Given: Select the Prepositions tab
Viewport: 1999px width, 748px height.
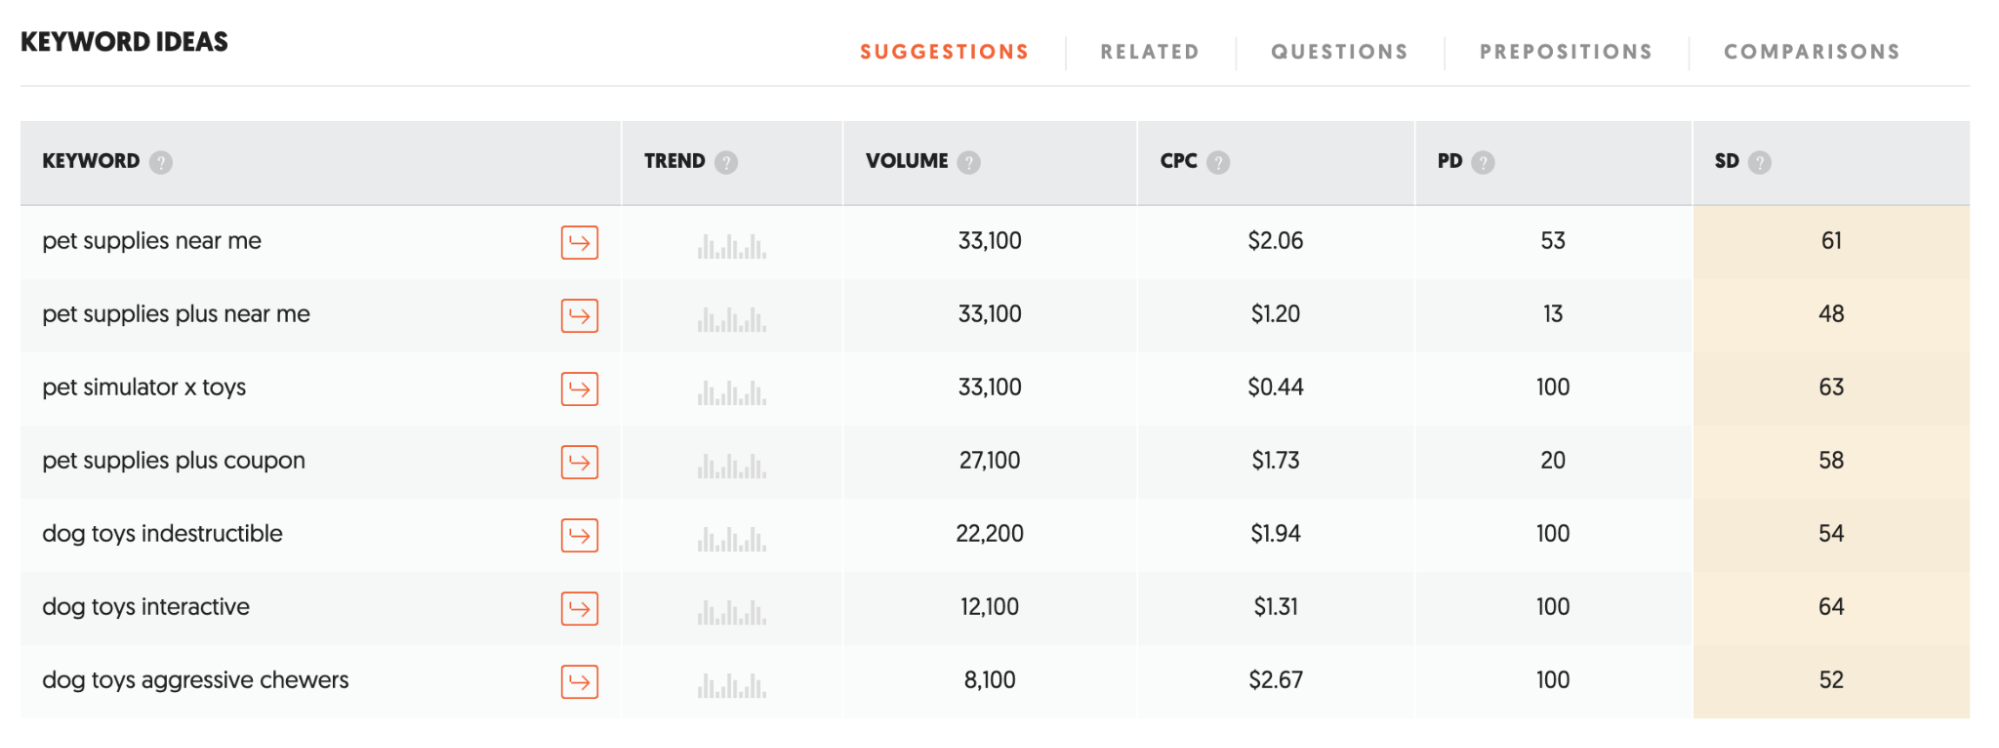Looking at the screenshot, I should (x=1565, y=52).
